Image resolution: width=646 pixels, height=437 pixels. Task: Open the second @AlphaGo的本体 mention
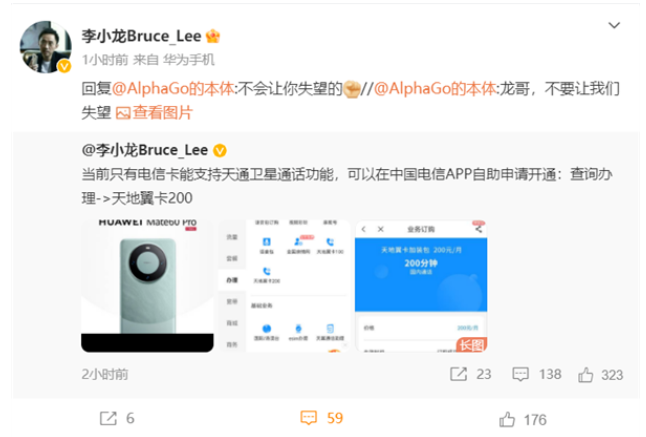click(435, 89)
